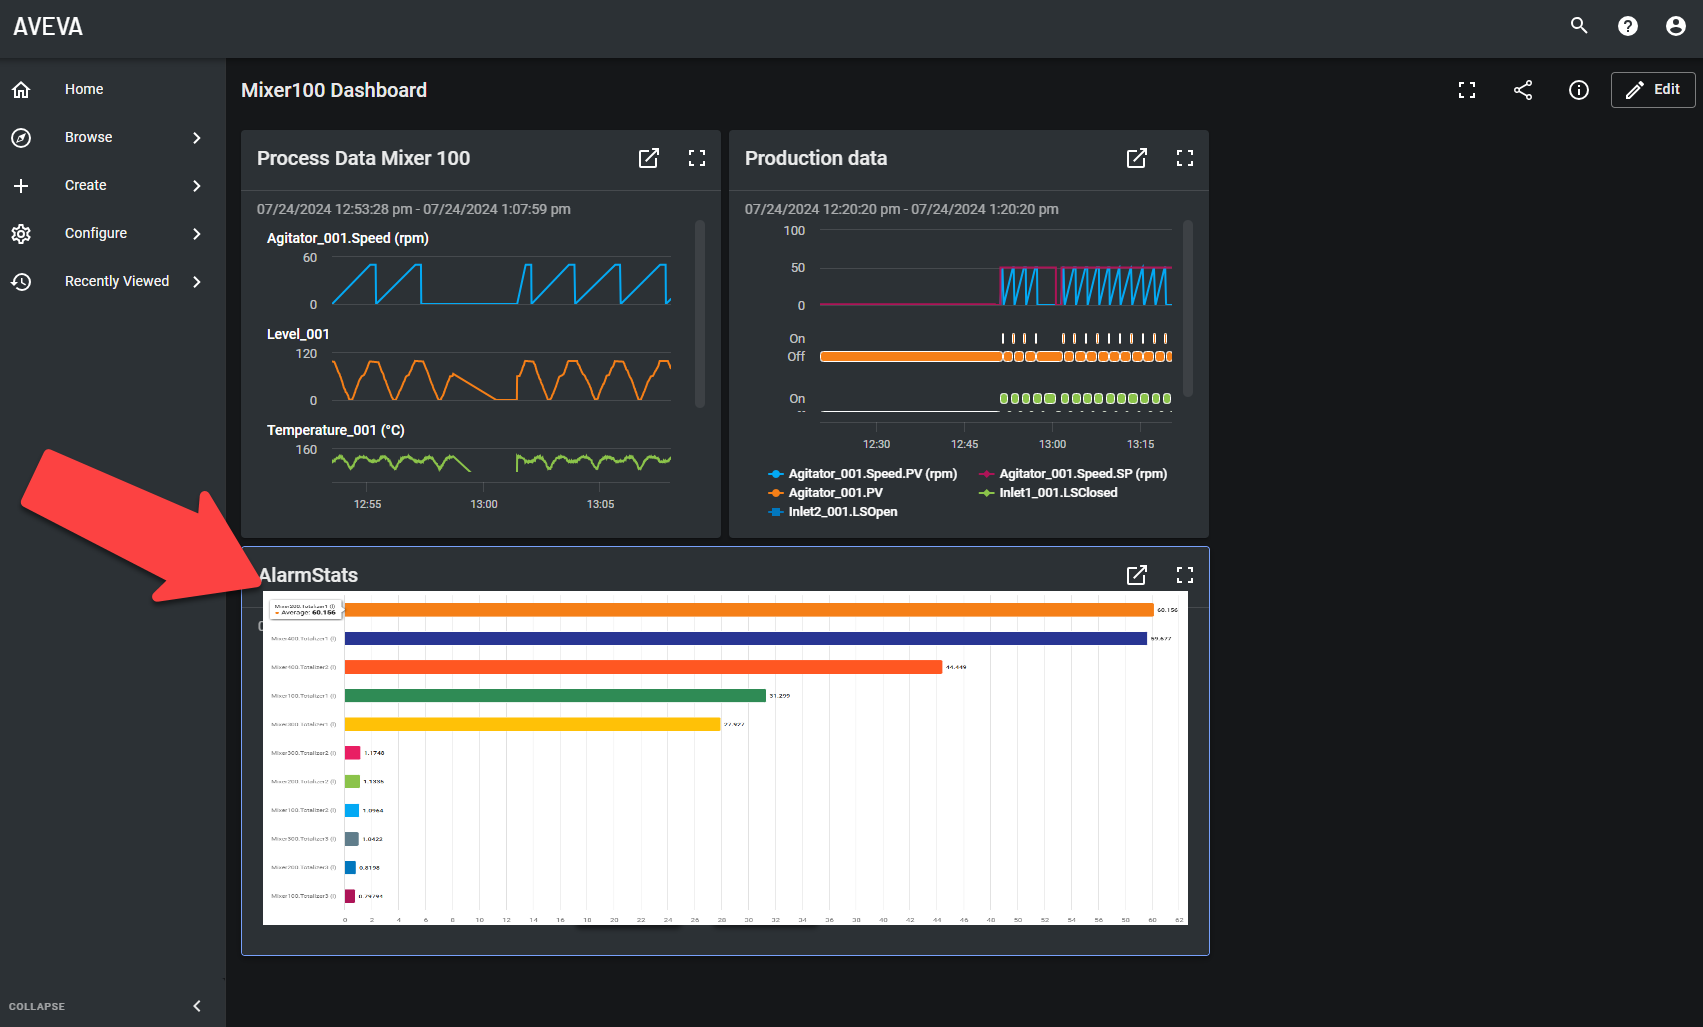
Task: Toggle Inlet1_001.LSClosed legend series
Action: coord(1057,493)
